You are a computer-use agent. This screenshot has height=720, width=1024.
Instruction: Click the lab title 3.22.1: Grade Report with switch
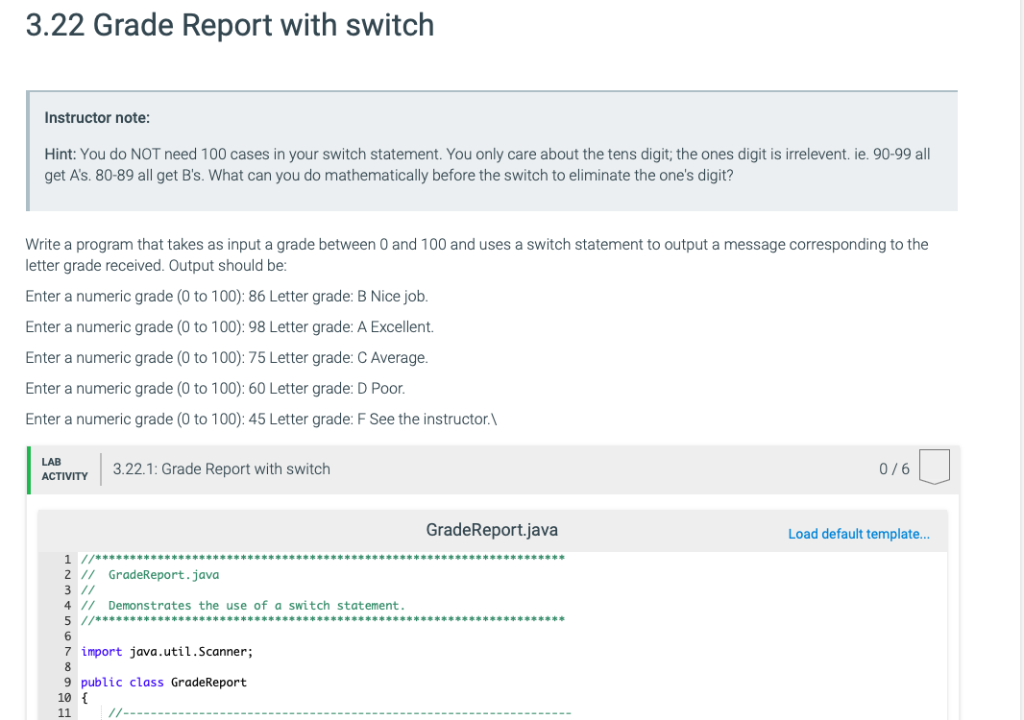(x=221, y=468)
